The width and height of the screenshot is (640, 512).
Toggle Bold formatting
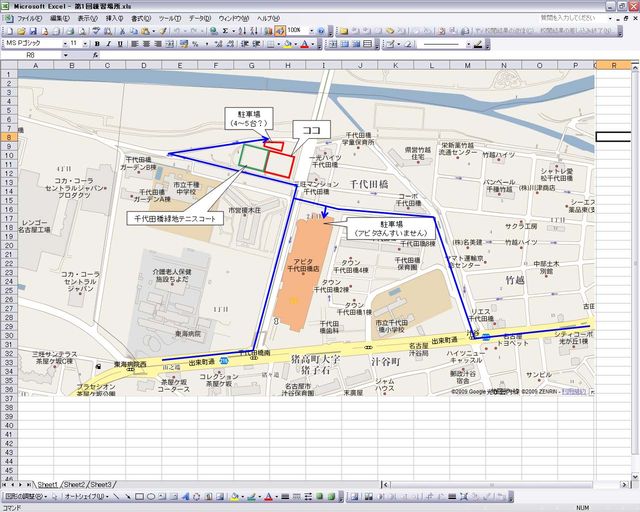pos(96,44)
